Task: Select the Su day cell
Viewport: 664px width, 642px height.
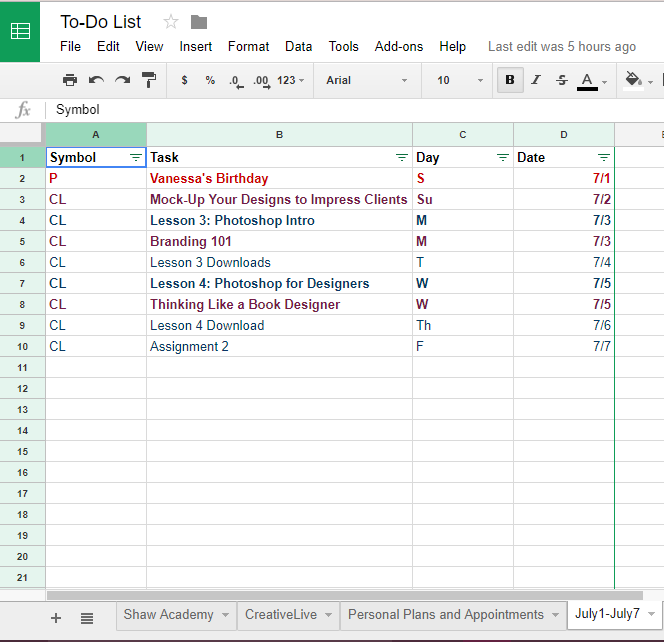Action: pos(463,199)
